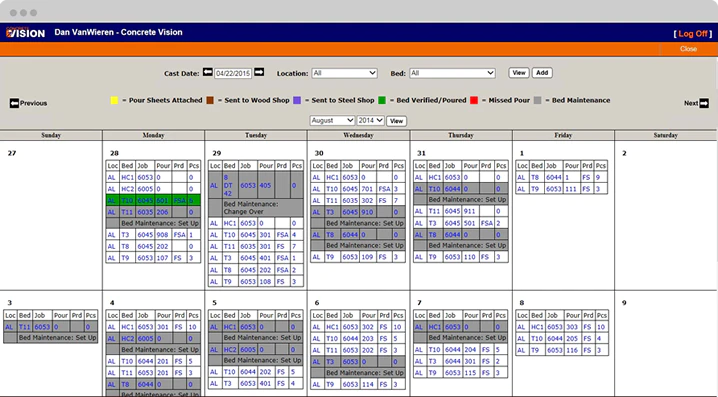Click the brown Sent to Wood Shop swatch
The image size is (718, 397).
(210, 100)
